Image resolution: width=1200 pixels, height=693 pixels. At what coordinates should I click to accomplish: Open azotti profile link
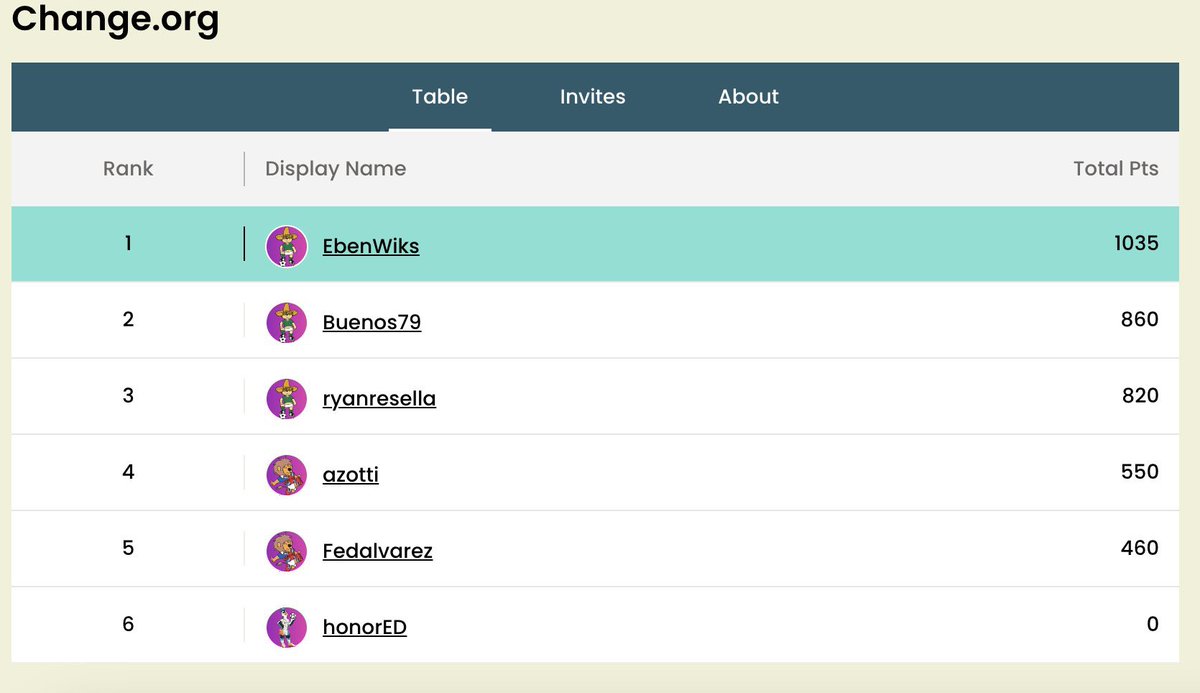click(351, 474)
